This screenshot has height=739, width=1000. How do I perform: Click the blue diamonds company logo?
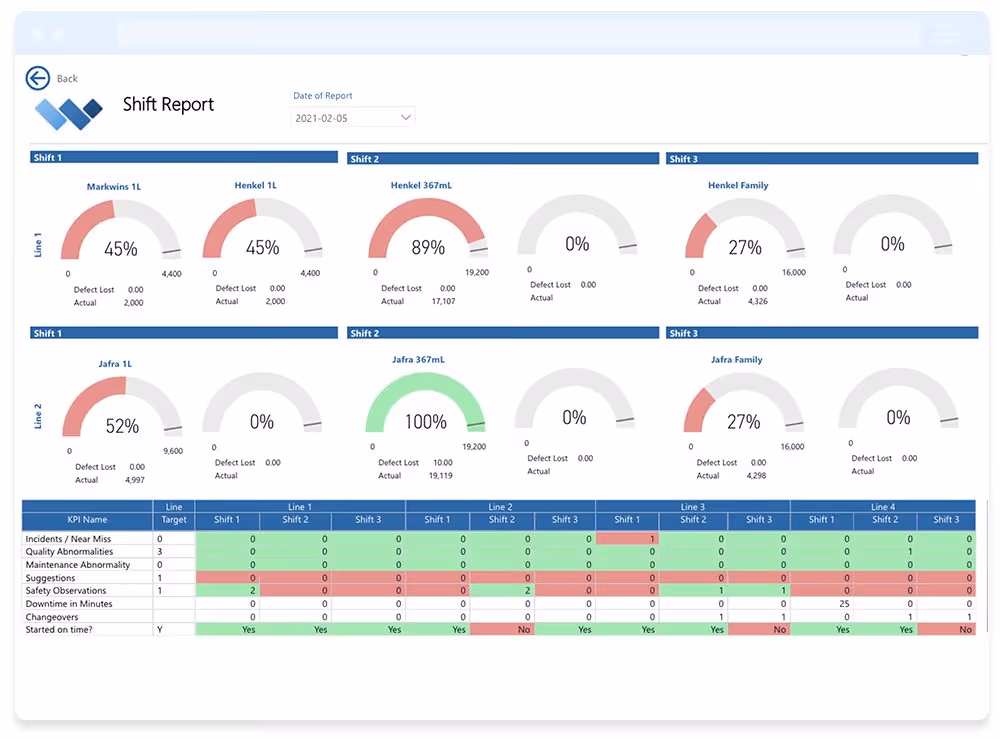[69, 114]
